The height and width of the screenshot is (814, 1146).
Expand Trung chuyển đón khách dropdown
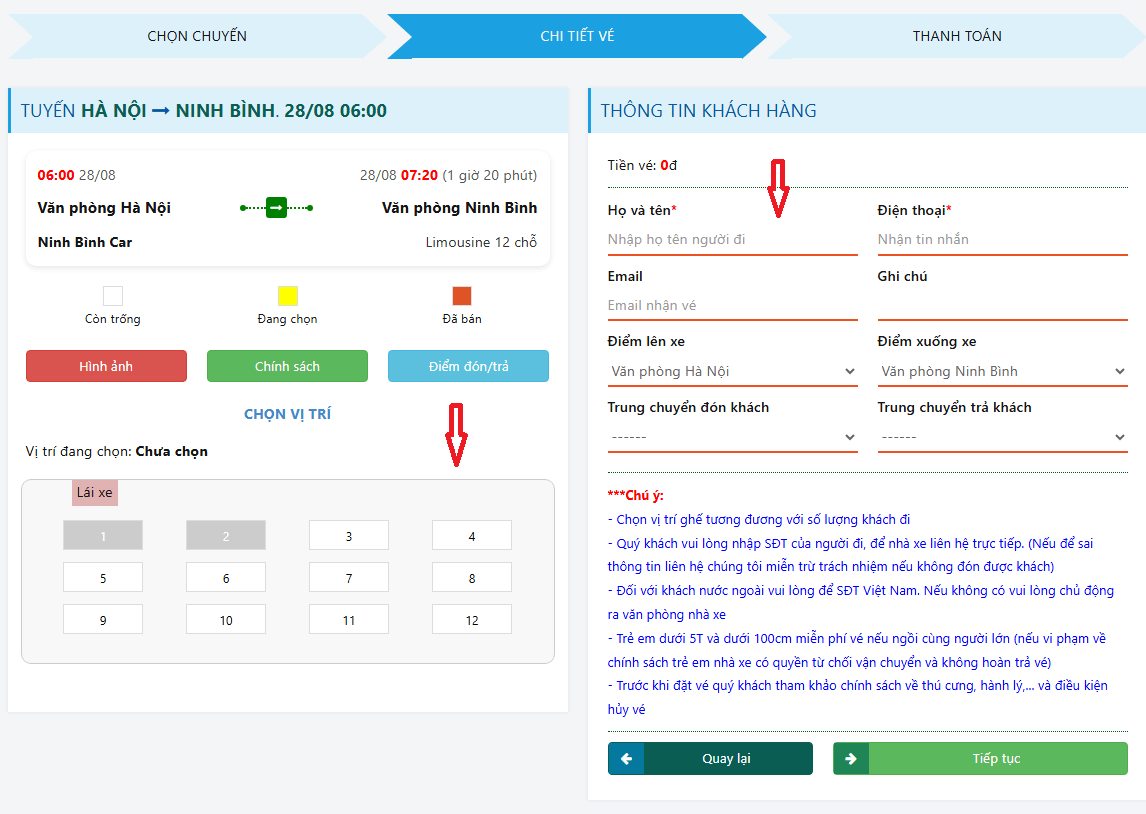(x=732, y=438)
